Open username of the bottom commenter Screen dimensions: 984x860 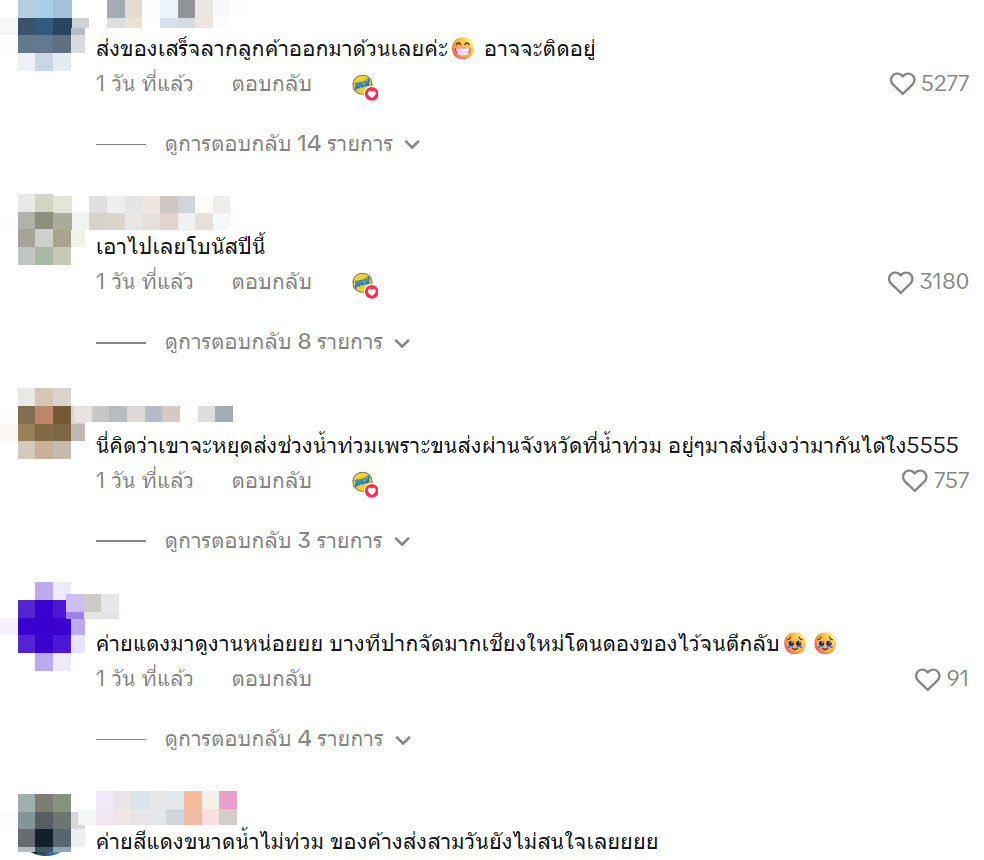tap(166, 808)
